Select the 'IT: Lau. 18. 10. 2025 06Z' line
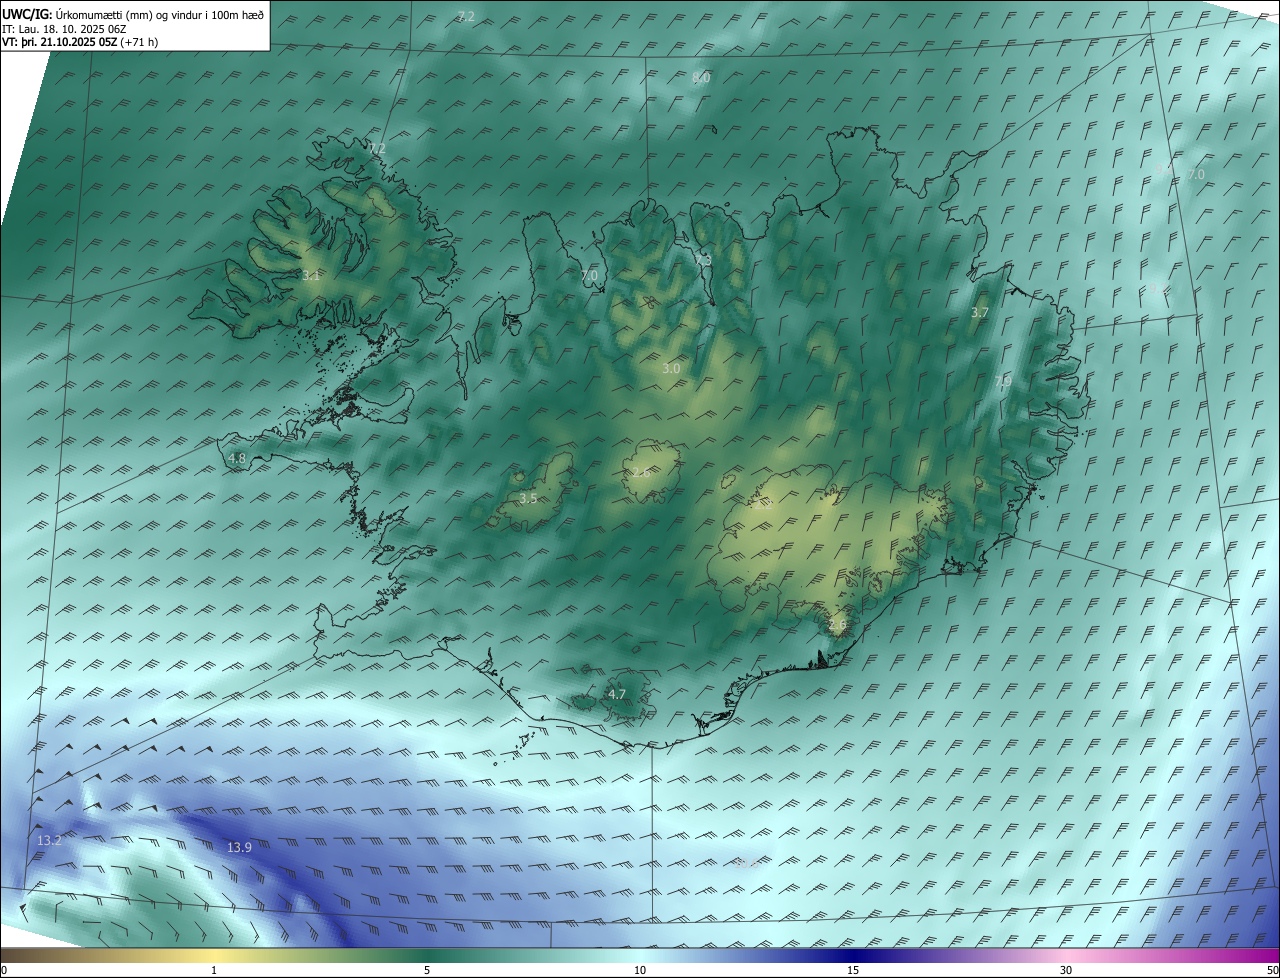Screen dimensions: 1280x978 coord(64,29)
